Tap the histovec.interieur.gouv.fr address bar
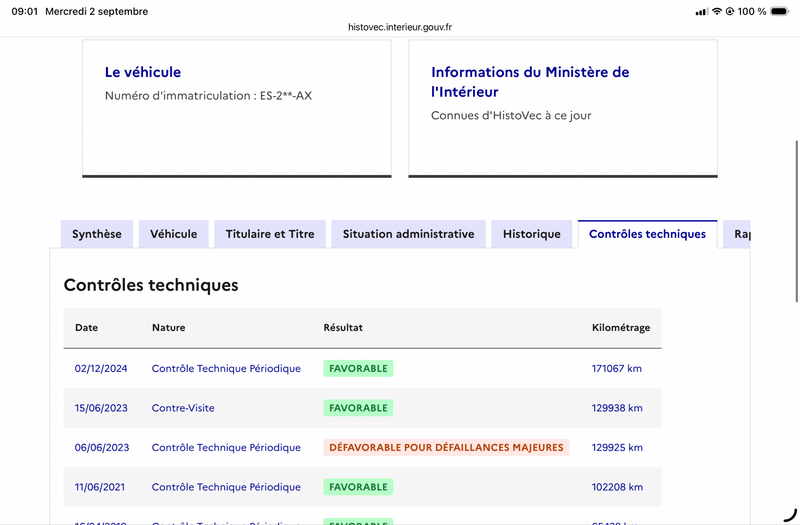The width and height of the screenshot is (800, 525). pos(400,27)
